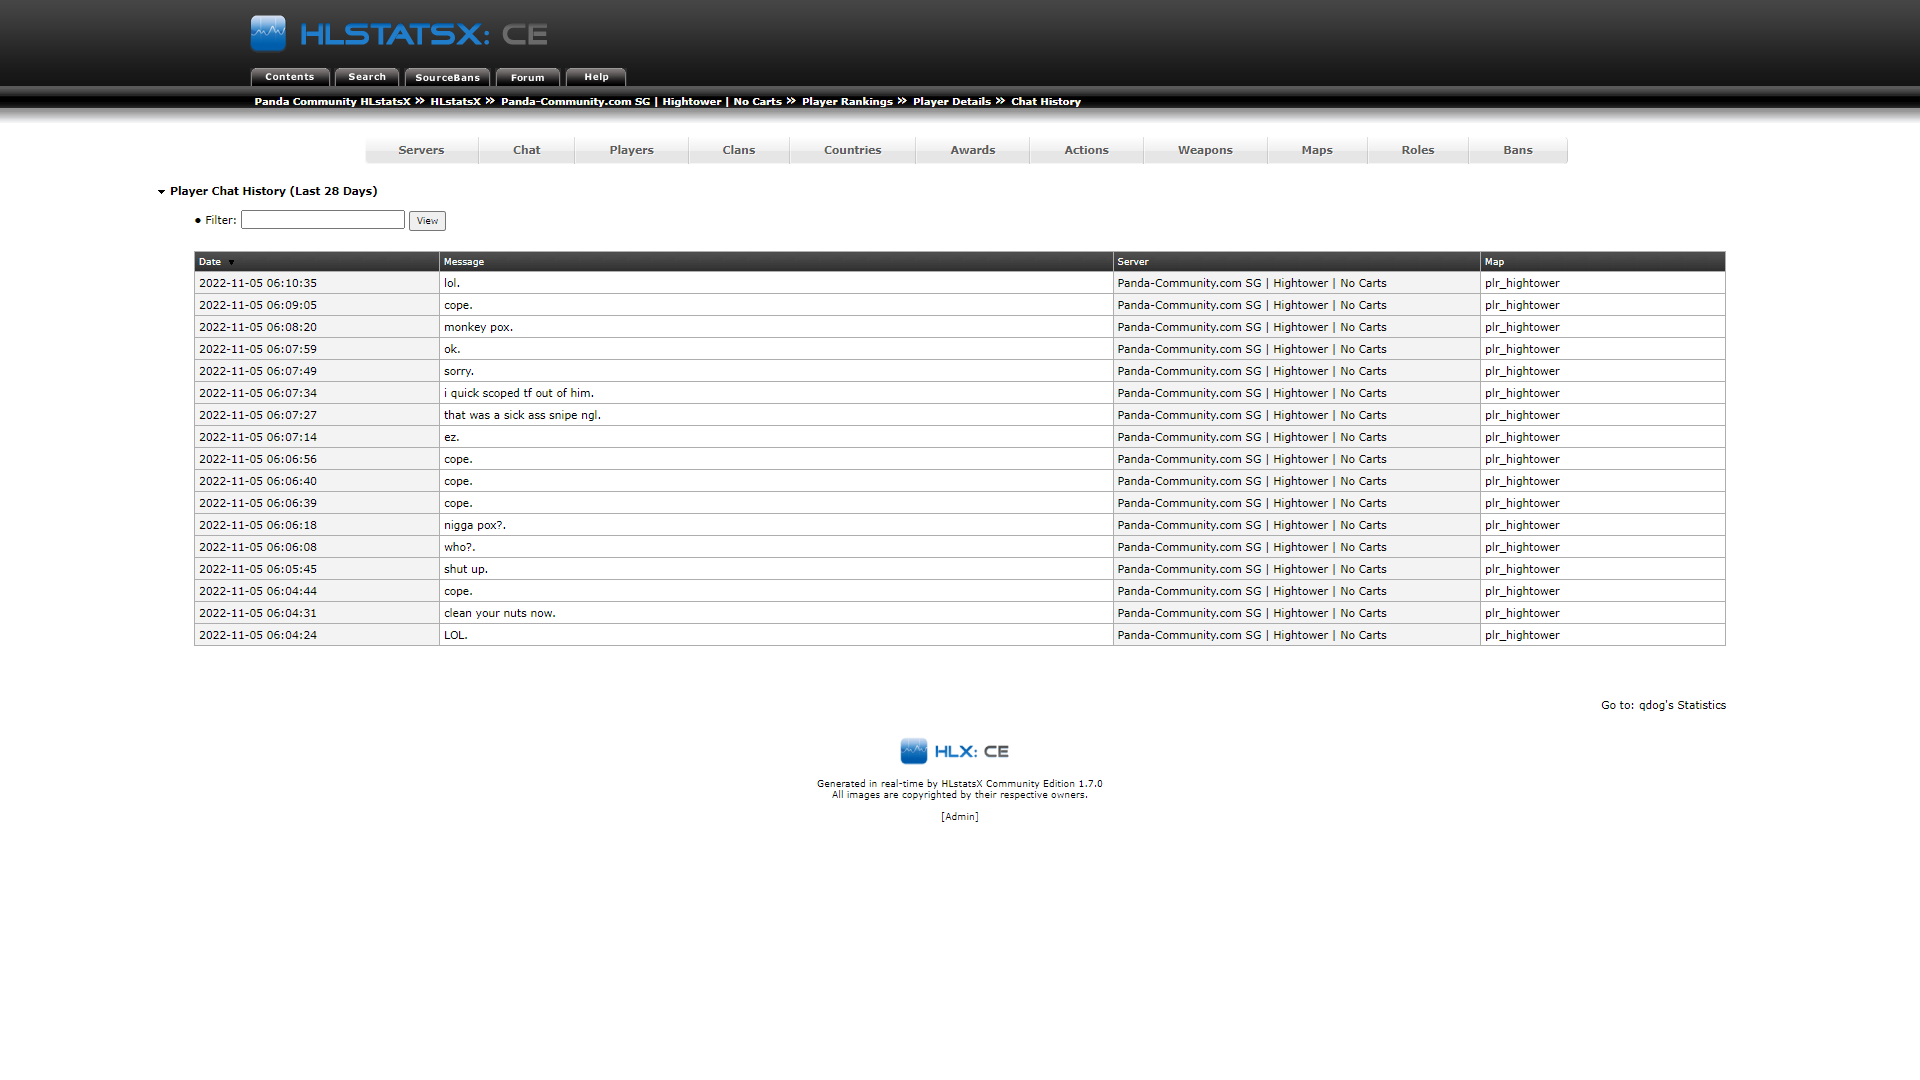Viewport: 1920px width, 1080px height.
Task: Collapse the Player Chat History section triangle
Action: [x=161, y=191]
